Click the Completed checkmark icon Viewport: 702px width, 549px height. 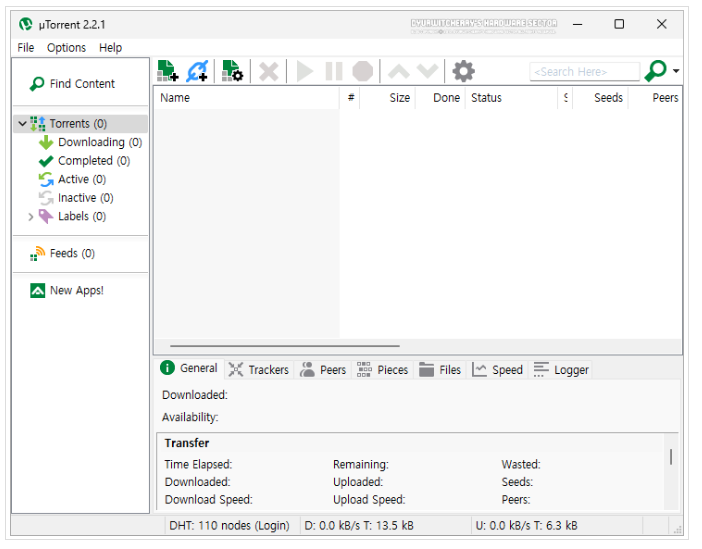(x=46, y=161)
